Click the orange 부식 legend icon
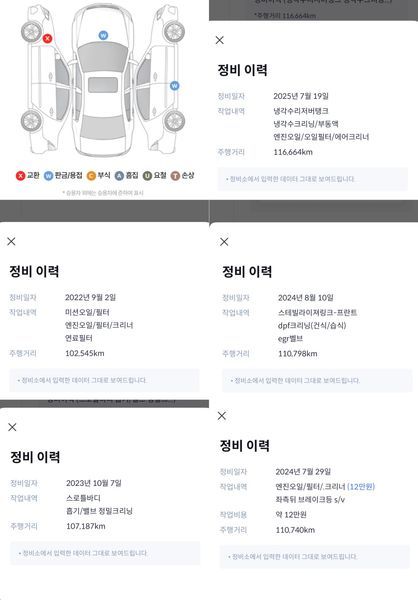This screenshot has height=600, width=418. point(91,176)
